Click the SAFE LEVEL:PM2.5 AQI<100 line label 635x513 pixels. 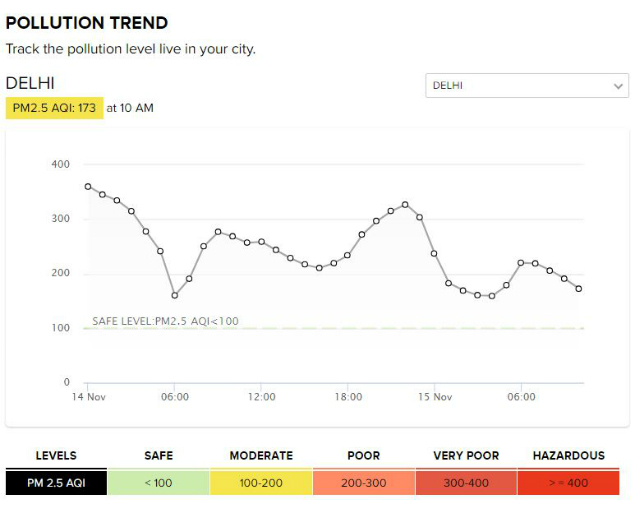tap(165, 321)
